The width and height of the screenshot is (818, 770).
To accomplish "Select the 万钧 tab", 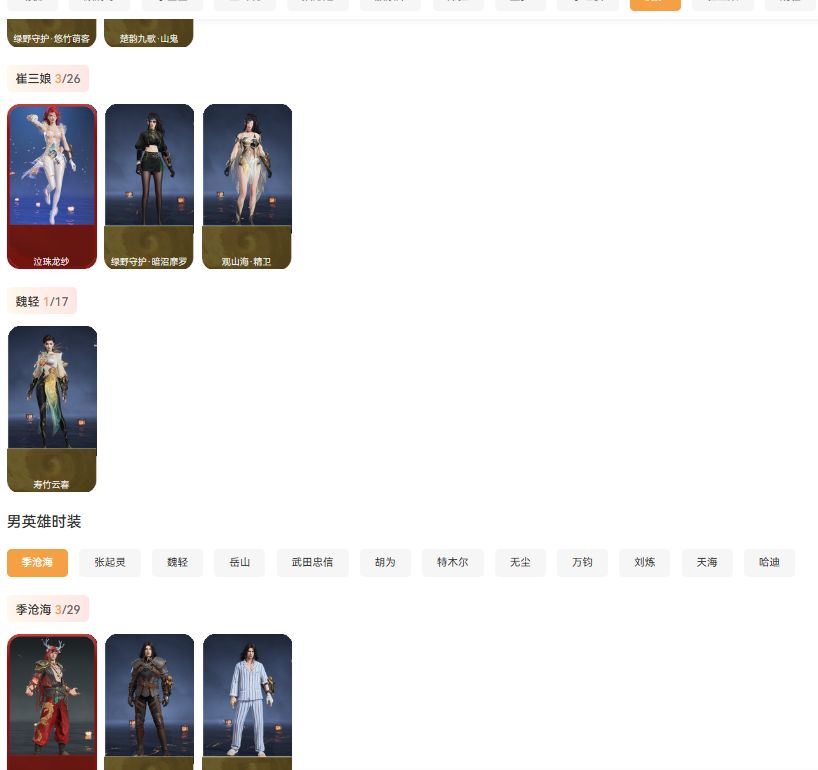I will pyautogui.click(x=582, y=563).
